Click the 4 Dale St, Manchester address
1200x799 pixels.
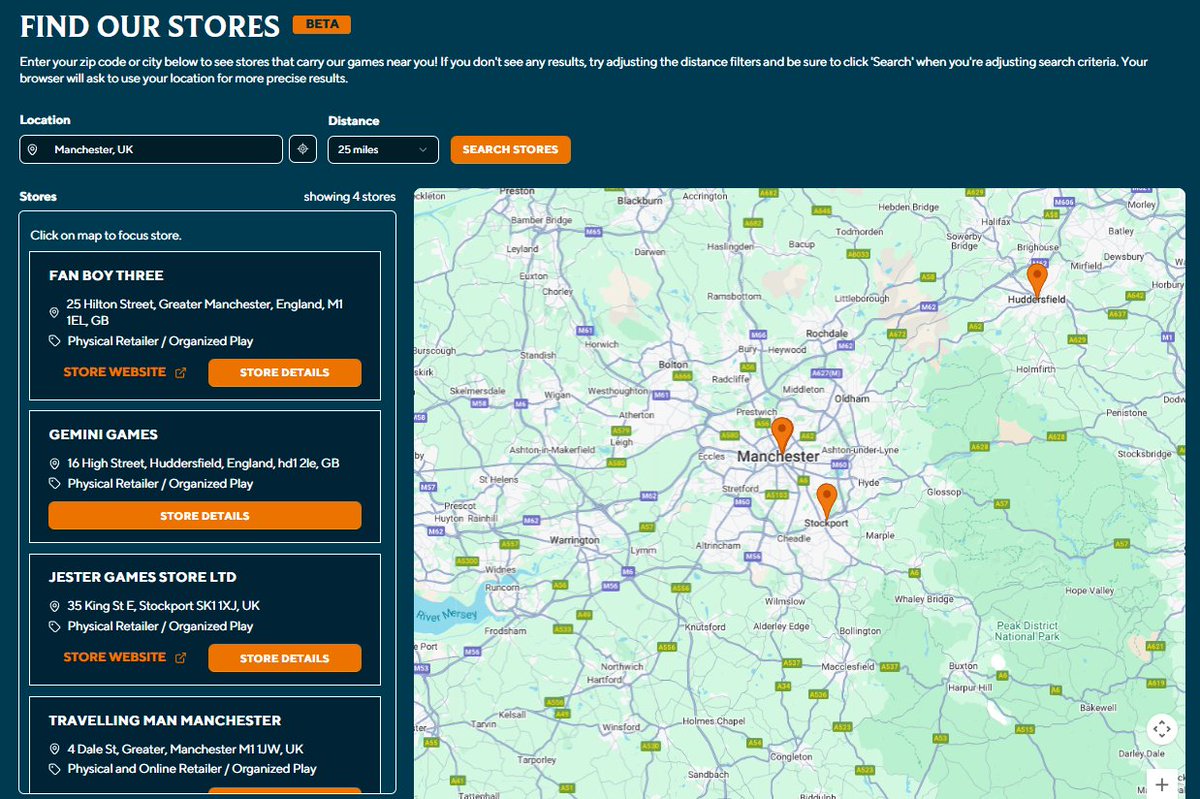tap(186, 749)
